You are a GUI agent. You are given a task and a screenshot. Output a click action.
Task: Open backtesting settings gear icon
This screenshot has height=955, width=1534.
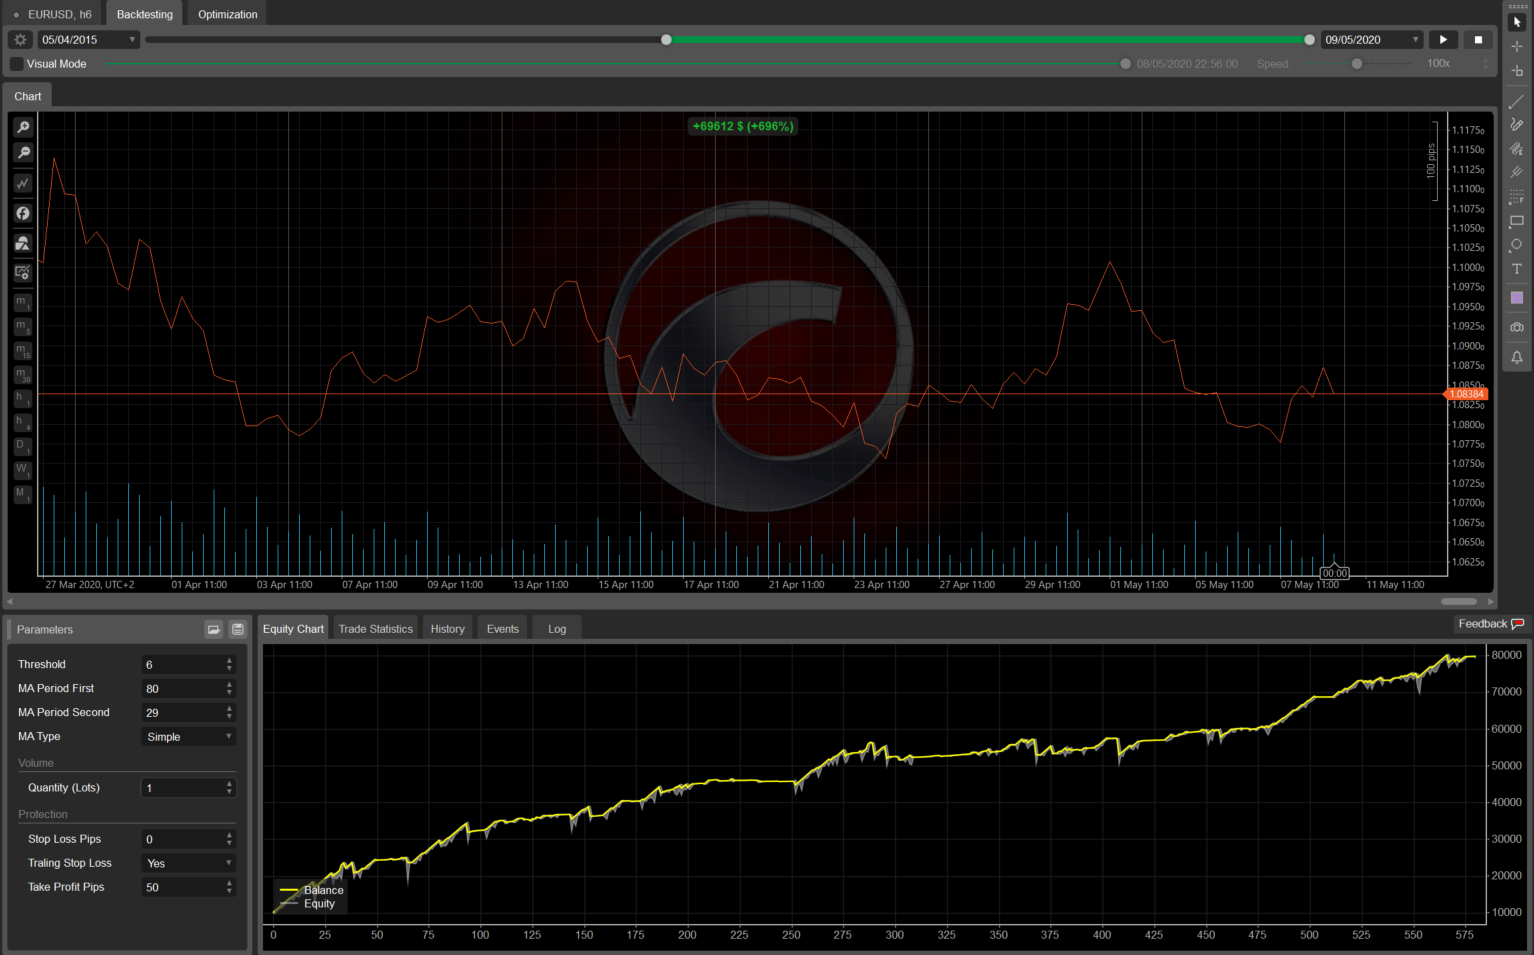click(x=20, y=40)
